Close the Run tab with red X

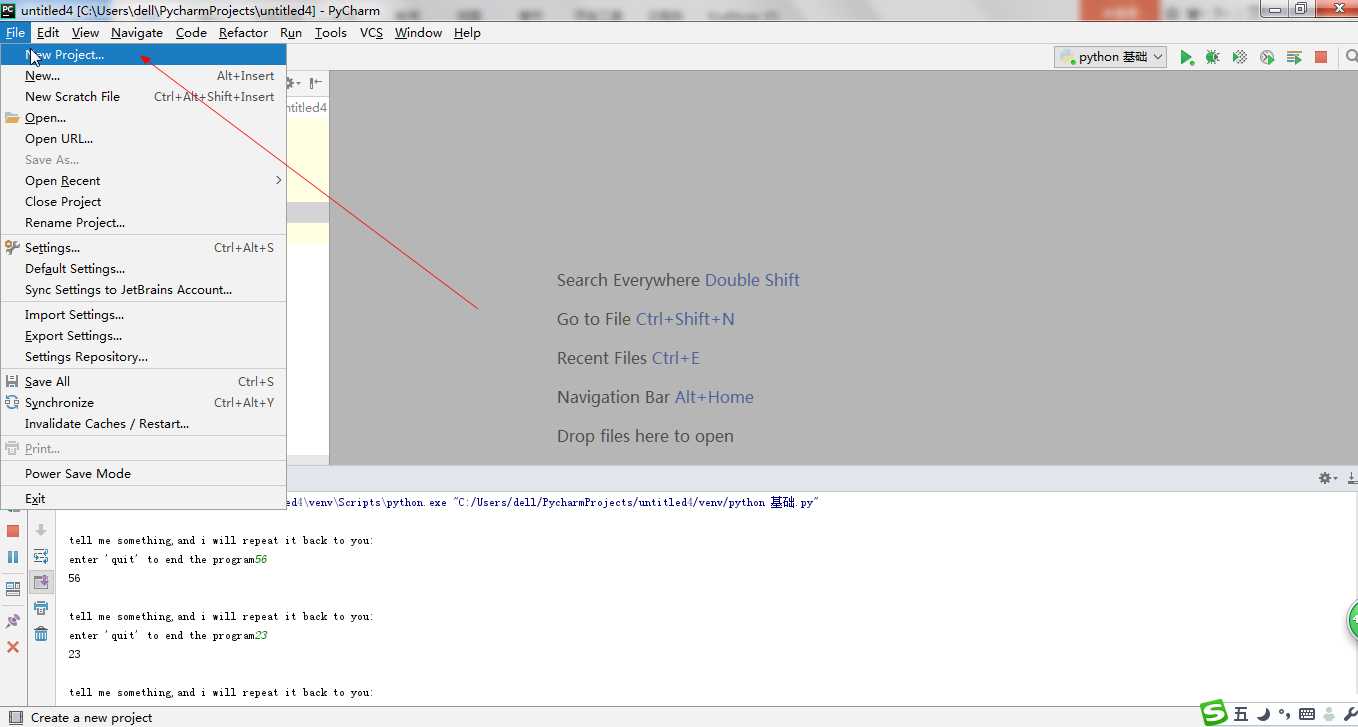(13, 647)
